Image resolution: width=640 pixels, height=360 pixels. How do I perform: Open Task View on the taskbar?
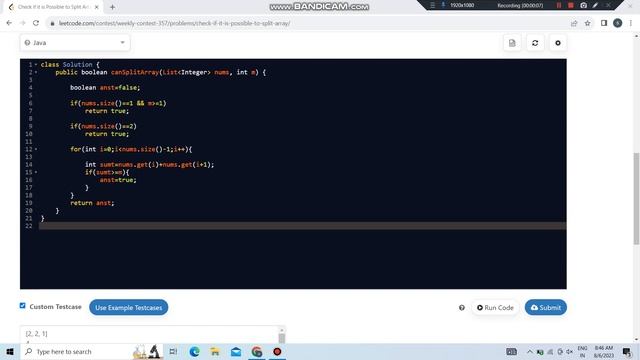(173, 351)
